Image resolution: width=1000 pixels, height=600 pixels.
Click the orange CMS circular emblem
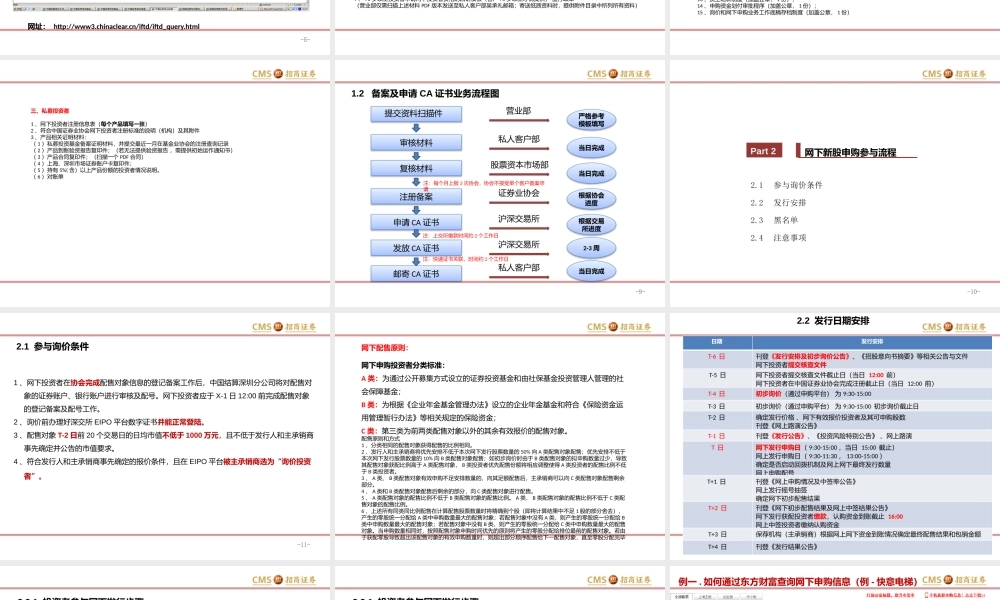[613, 74]
